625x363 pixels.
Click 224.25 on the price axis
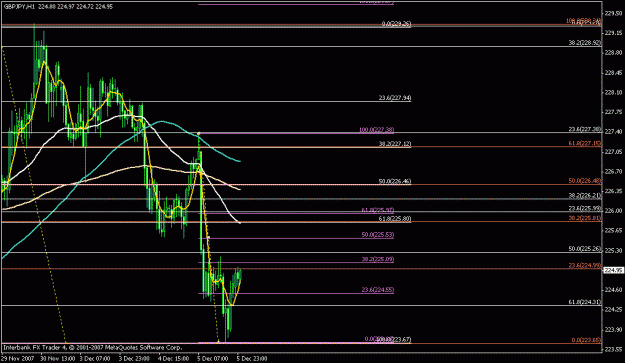(x=613, y=310)
